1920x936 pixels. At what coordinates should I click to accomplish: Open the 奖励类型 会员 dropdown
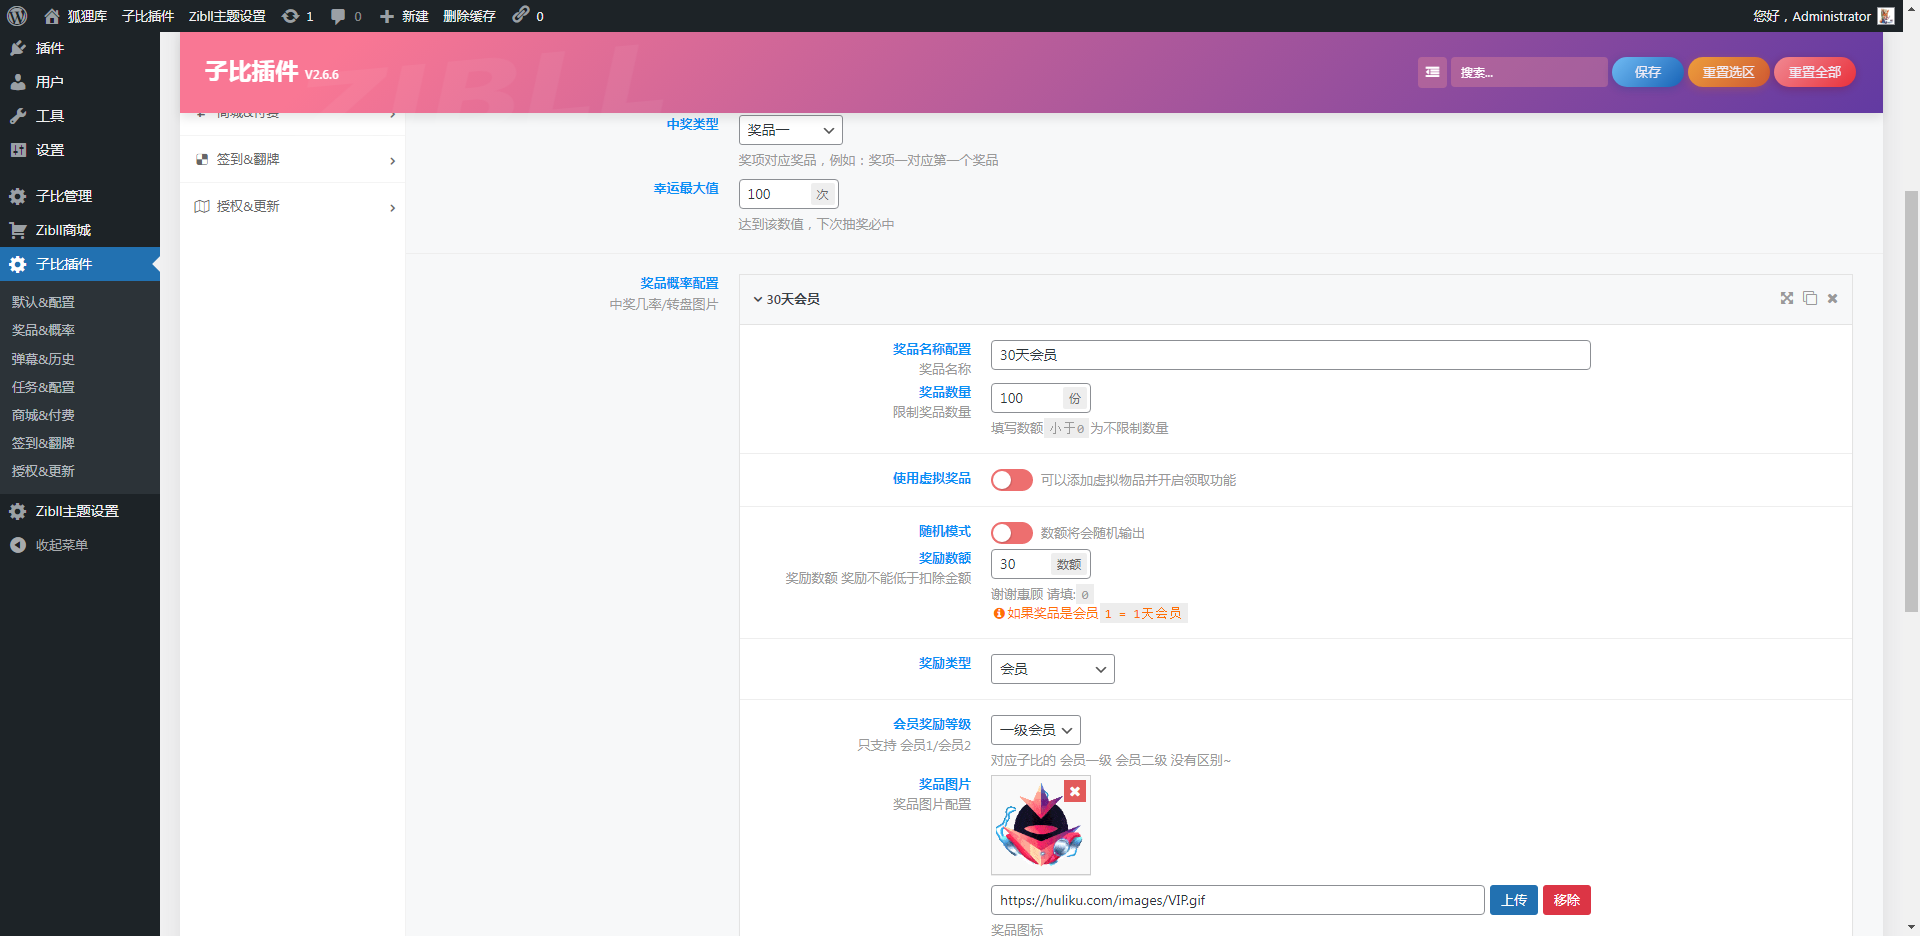1052,669
